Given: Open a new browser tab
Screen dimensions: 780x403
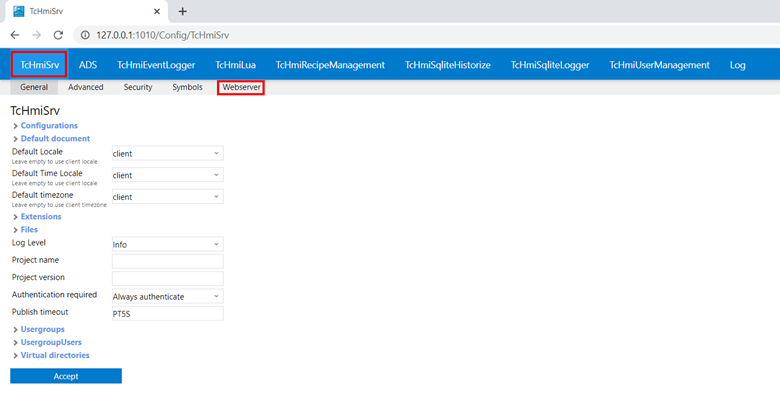Looking at the screenshot, I should pyautogui.click(x=183, y=11).
